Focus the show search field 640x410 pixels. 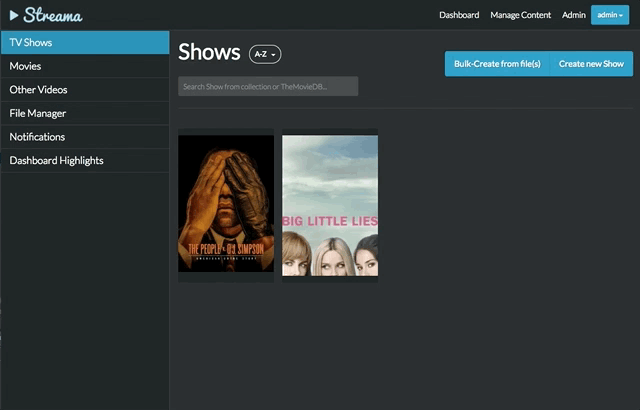pos(268,86)
